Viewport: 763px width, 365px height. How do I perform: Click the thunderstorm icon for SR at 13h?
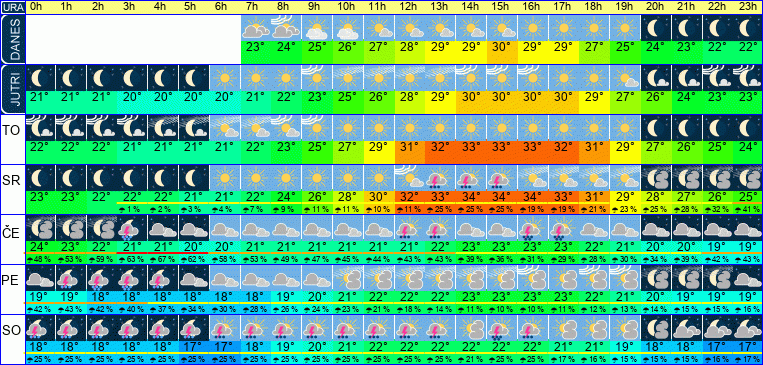point(440,178)
